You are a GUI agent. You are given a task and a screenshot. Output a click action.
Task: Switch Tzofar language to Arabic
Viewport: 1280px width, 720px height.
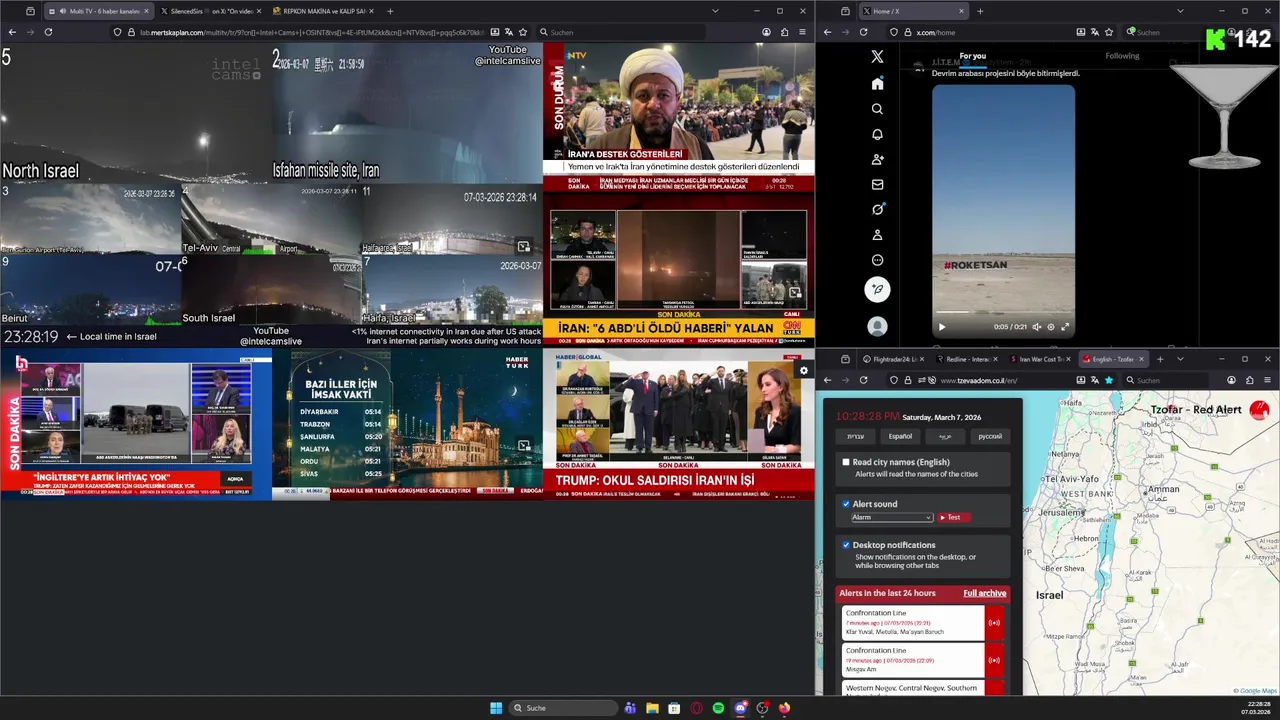[945, 436]
